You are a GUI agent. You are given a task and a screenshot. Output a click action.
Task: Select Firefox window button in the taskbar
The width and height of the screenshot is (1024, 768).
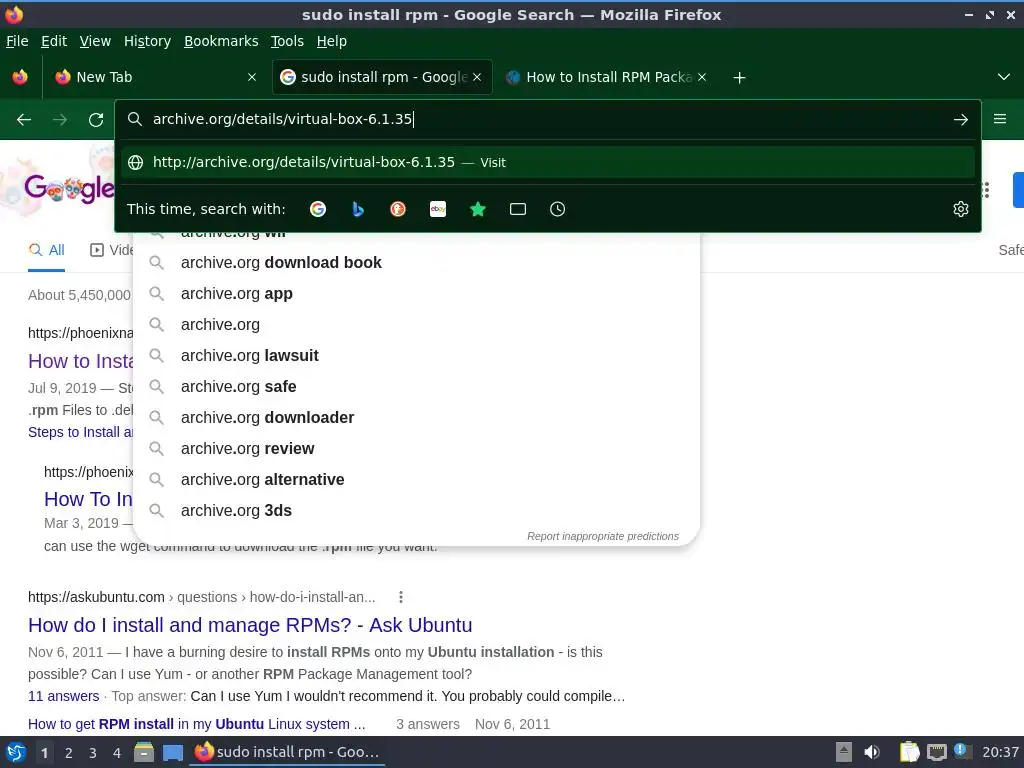tap(287, 752)
